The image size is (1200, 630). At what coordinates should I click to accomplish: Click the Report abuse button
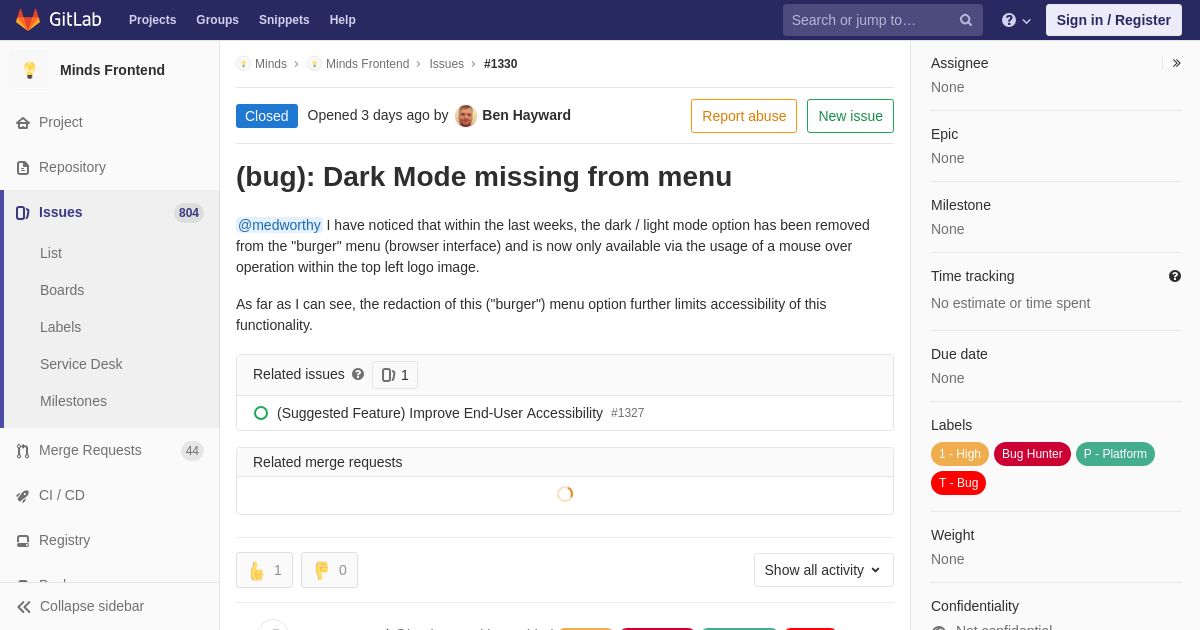click(744, 116)
